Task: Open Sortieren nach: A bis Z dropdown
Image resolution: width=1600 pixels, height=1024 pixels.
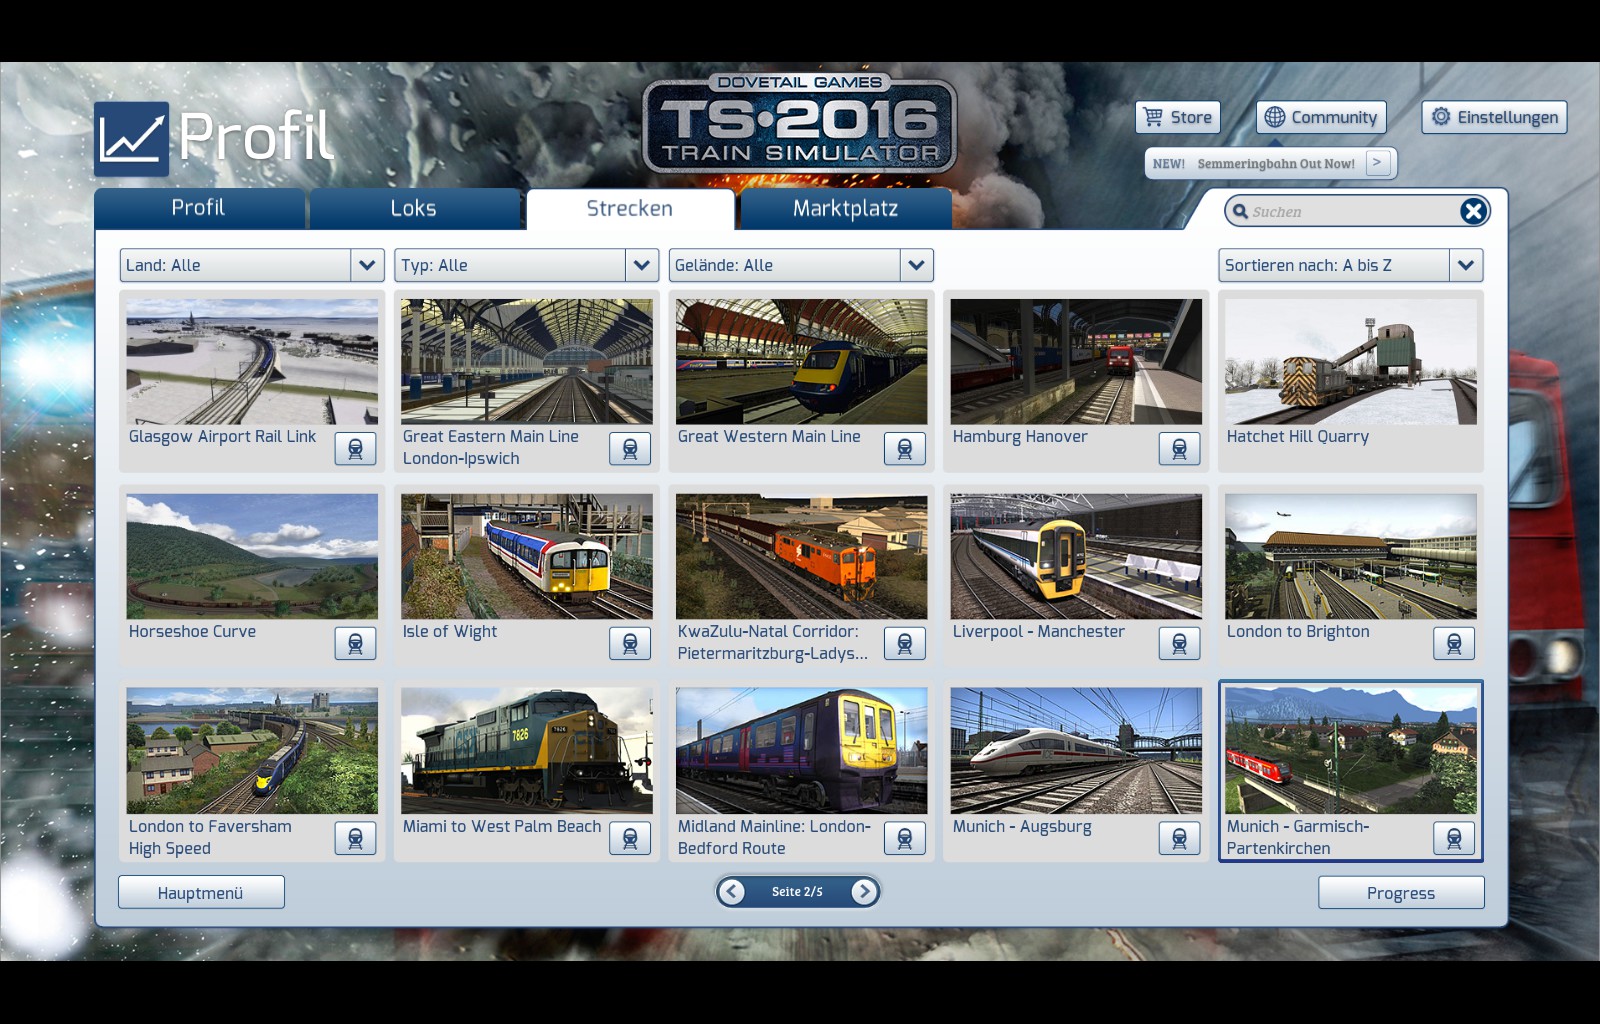Action: (x=1351, y=265)
